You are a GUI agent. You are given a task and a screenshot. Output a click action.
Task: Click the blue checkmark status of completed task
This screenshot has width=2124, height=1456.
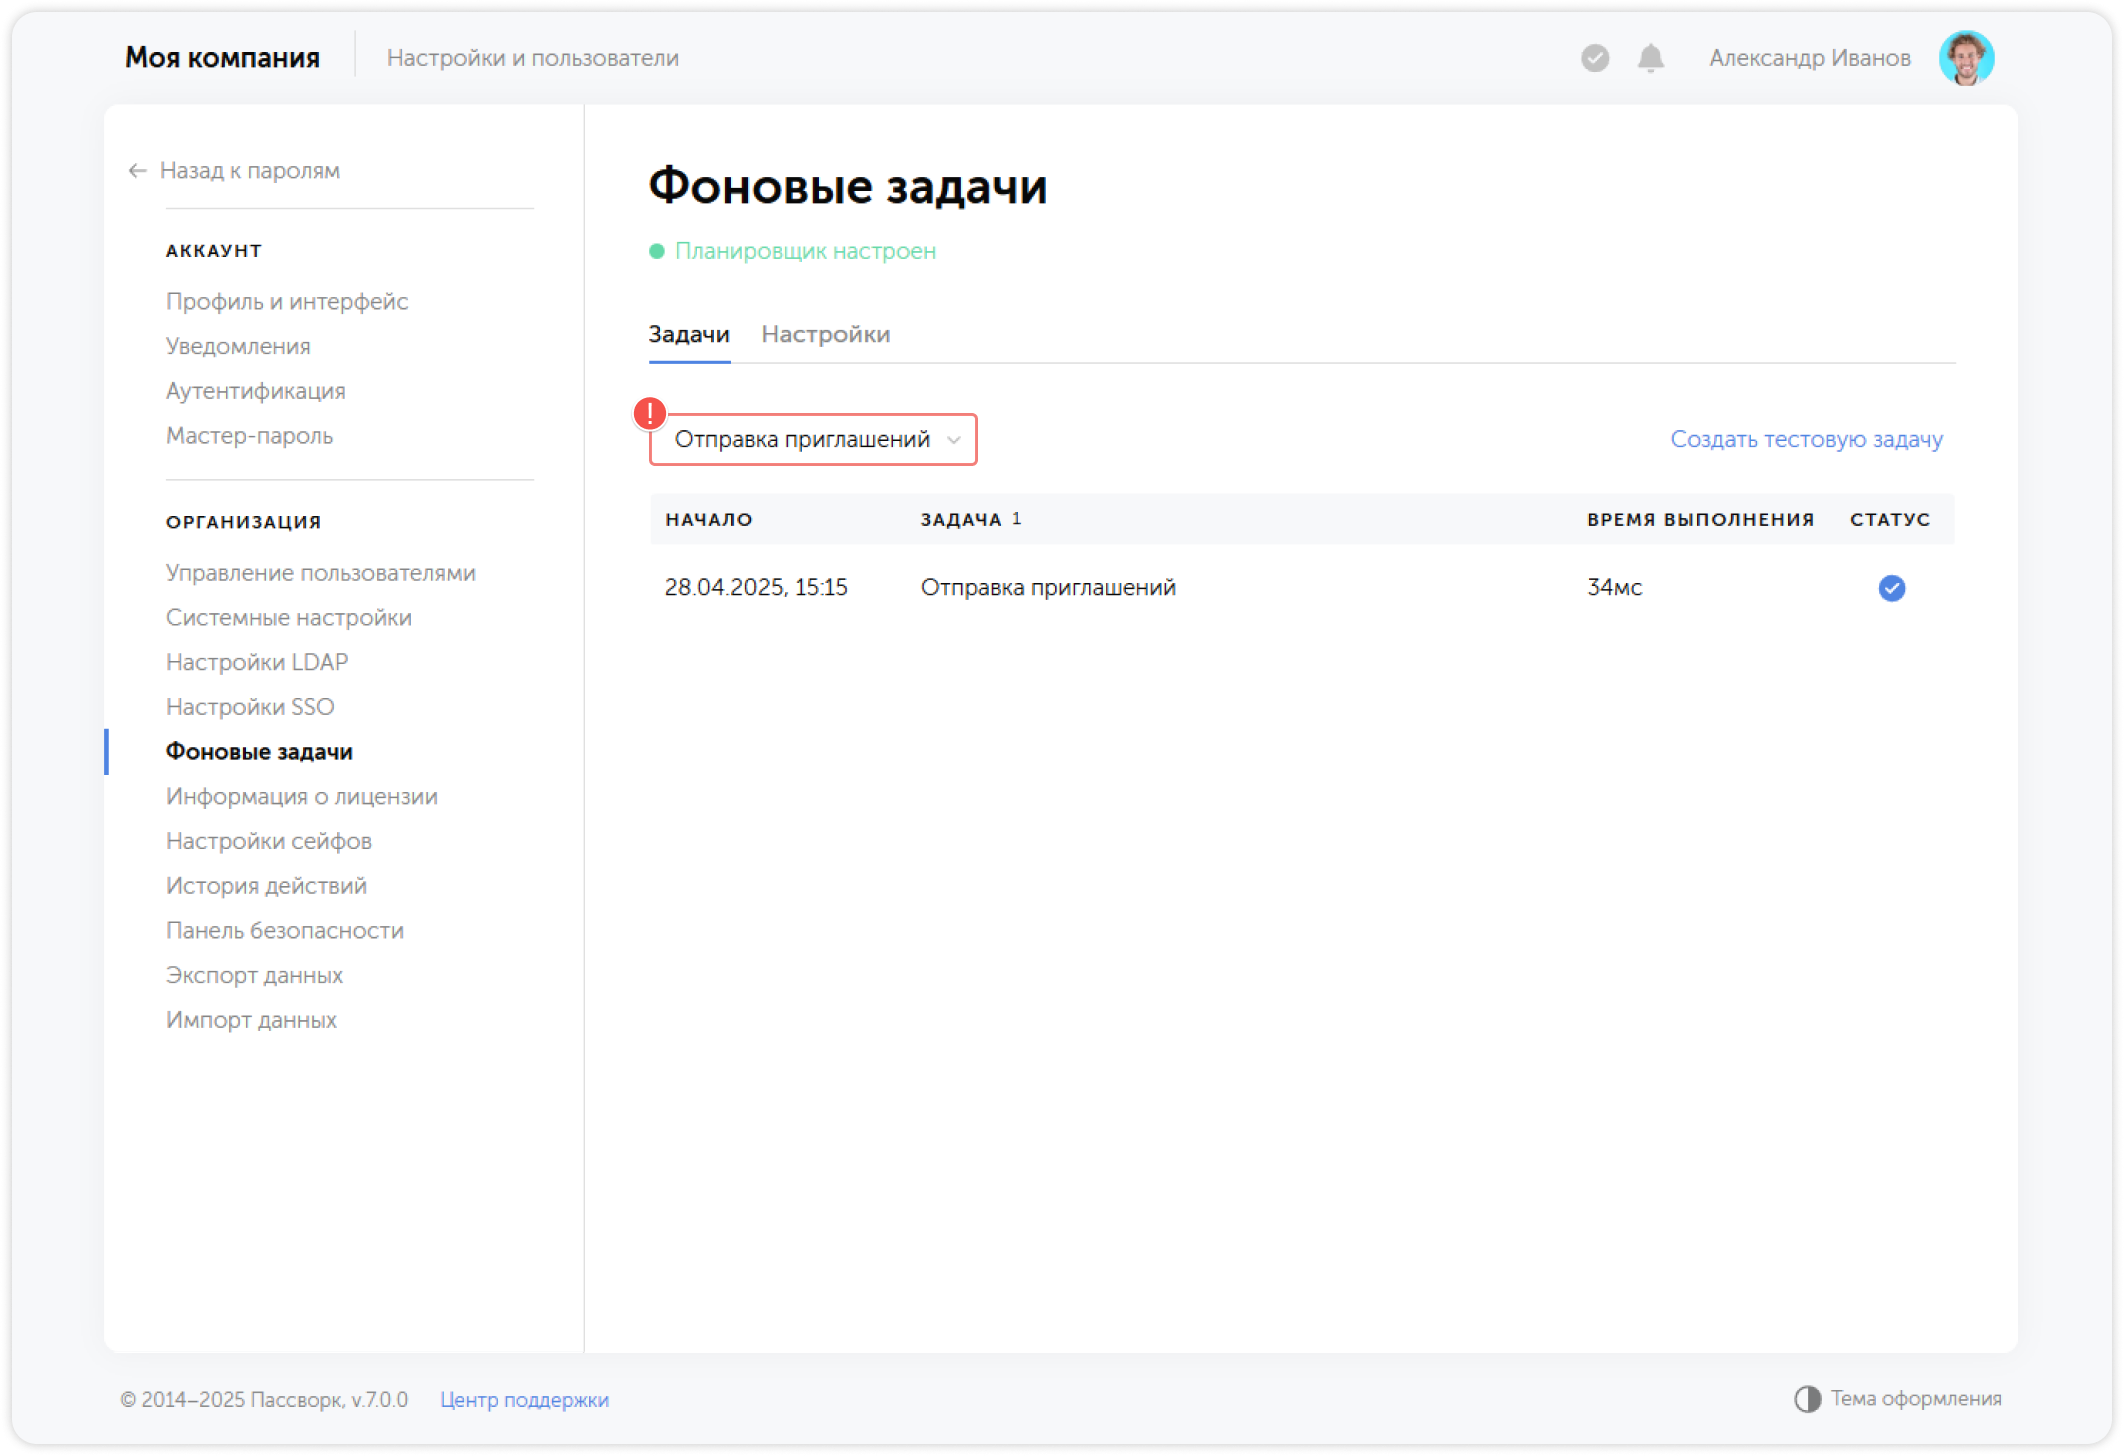point(1891,588)
